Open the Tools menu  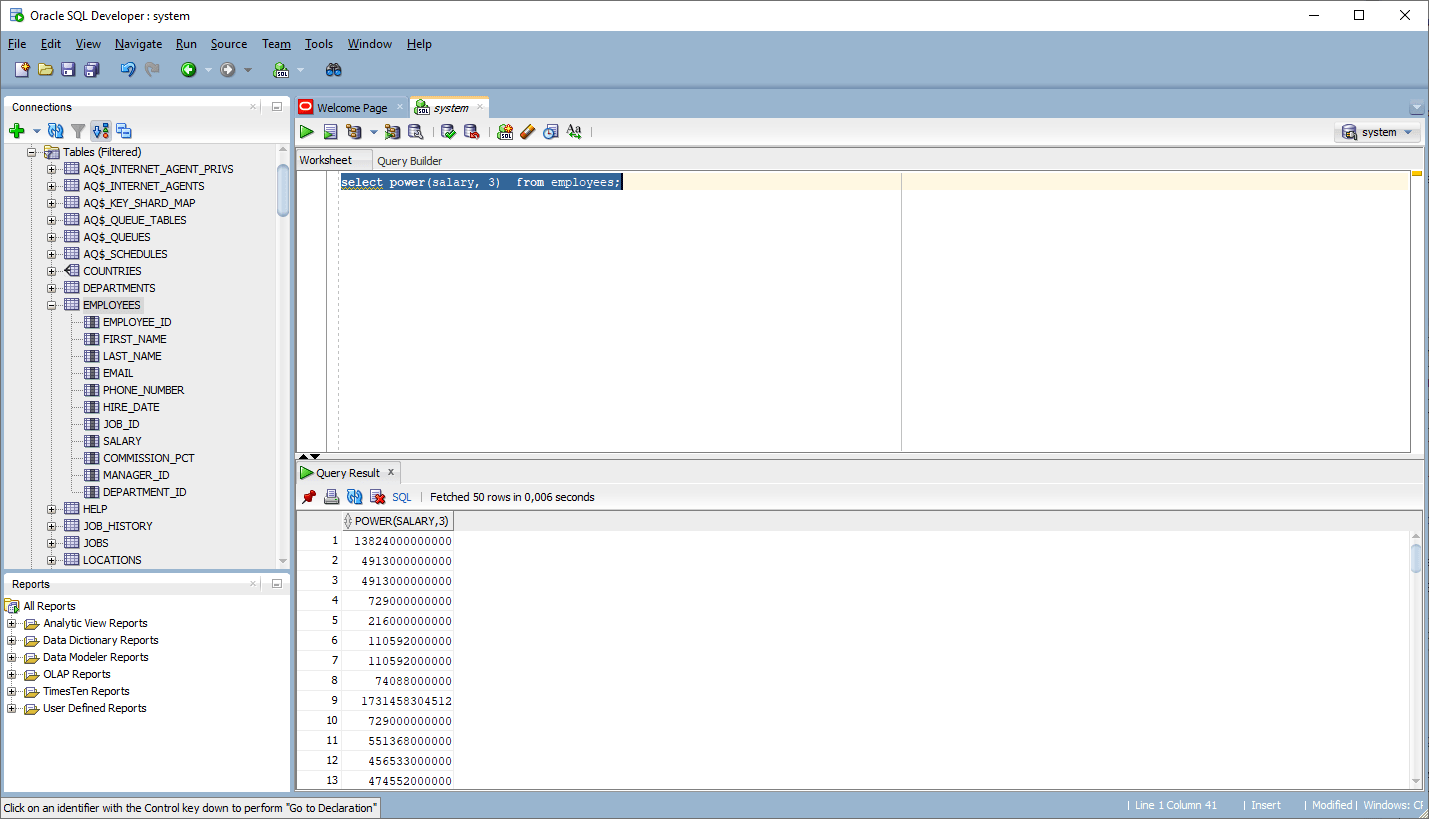pyautogui.click(x=318, y=44)
